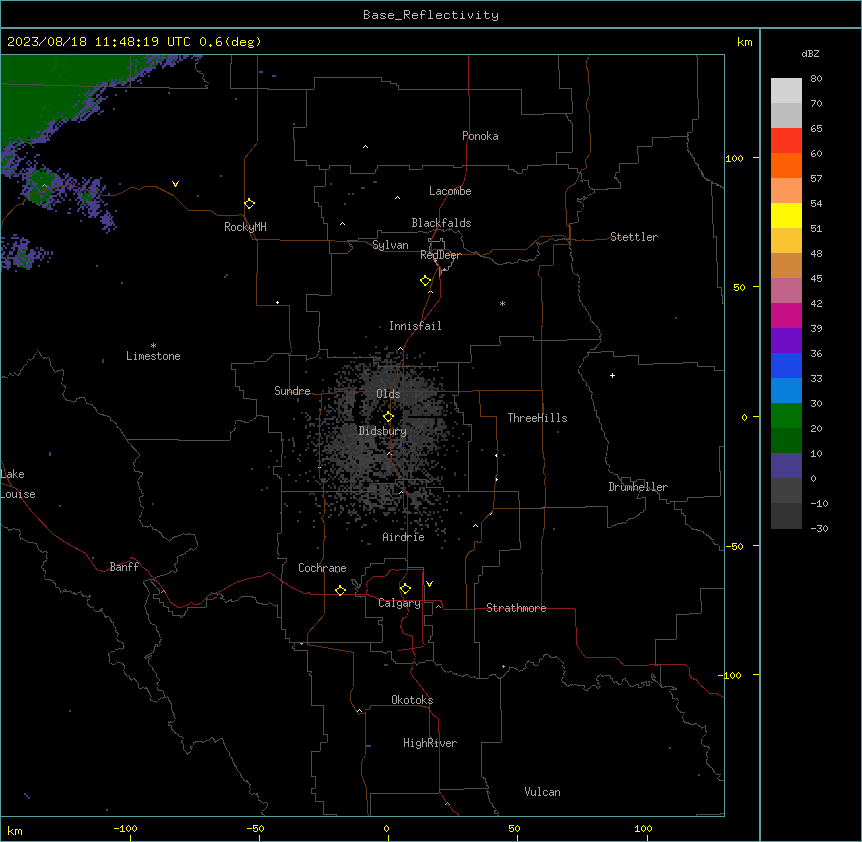Viewport: 862px width, 842px height.
Task: Select the purple 39-36 dBZ color swatch
Action: [786, 341]
